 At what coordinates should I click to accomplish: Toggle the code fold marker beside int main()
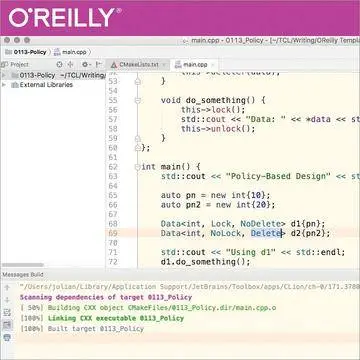(137, 167)
